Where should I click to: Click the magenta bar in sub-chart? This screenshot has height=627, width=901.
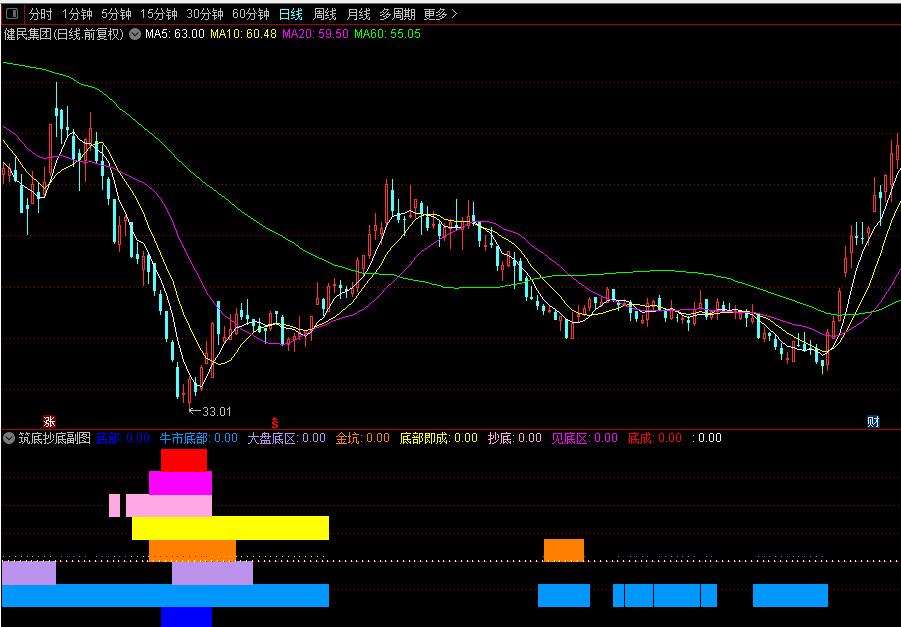180,482
